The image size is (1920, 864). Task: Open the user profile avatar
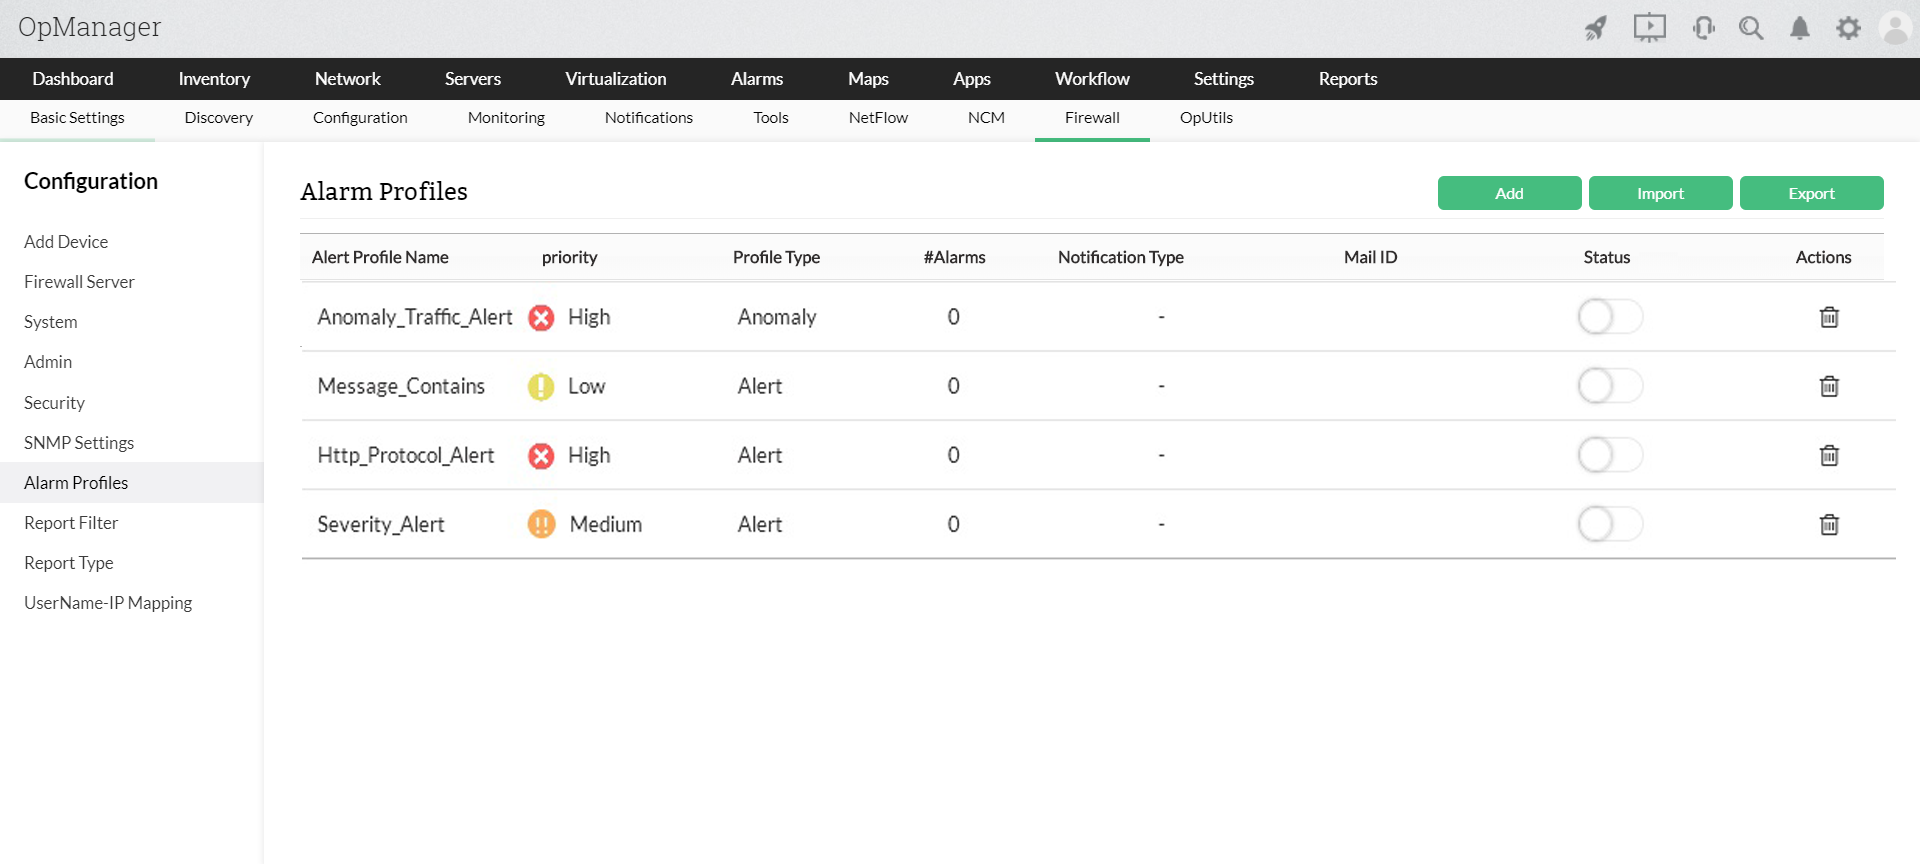1894,28
